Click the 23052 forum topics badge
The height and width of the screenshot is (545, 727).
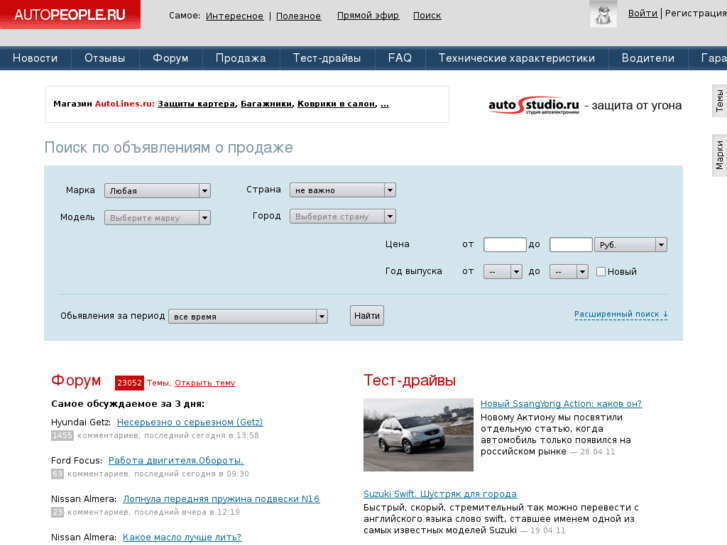coord(129,383)
